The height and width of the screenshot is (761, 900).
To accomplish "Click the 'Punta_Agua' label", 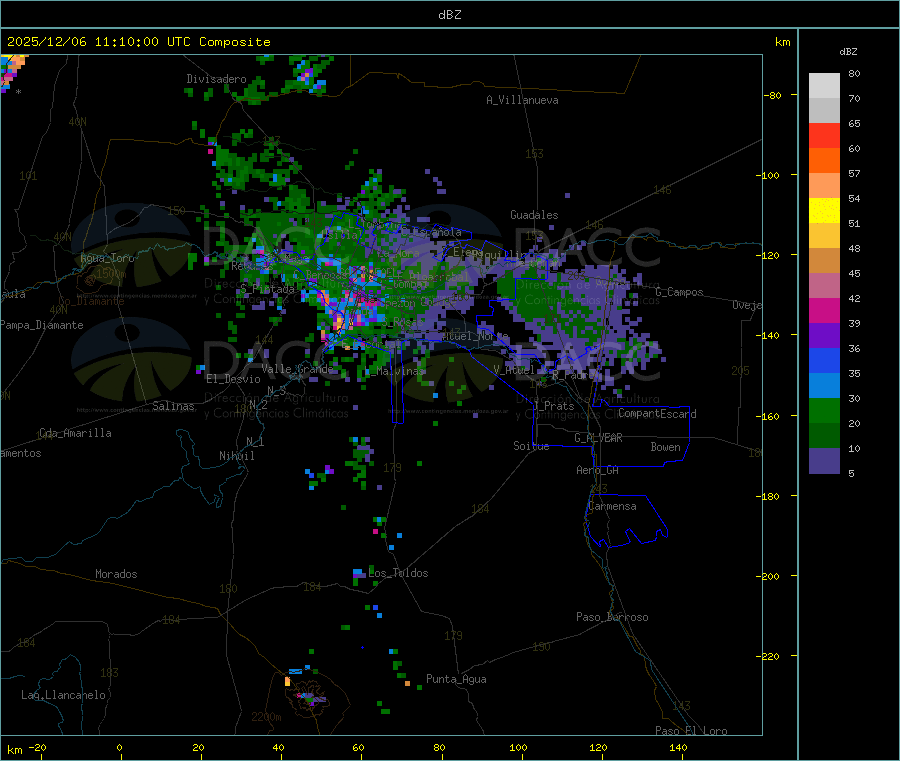I will coord(456,679).
